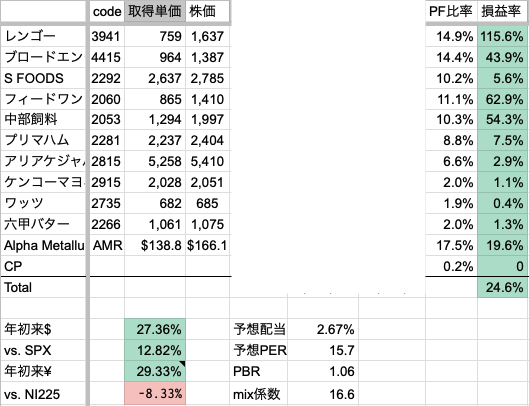Click the レンゴー name cell

point(43,36)
